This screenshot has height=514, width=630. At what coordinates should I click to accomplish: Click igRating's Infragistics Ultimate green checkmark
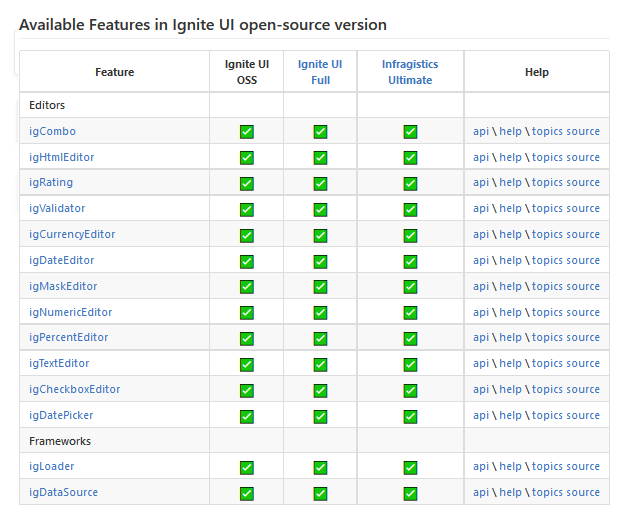point(410,183)
